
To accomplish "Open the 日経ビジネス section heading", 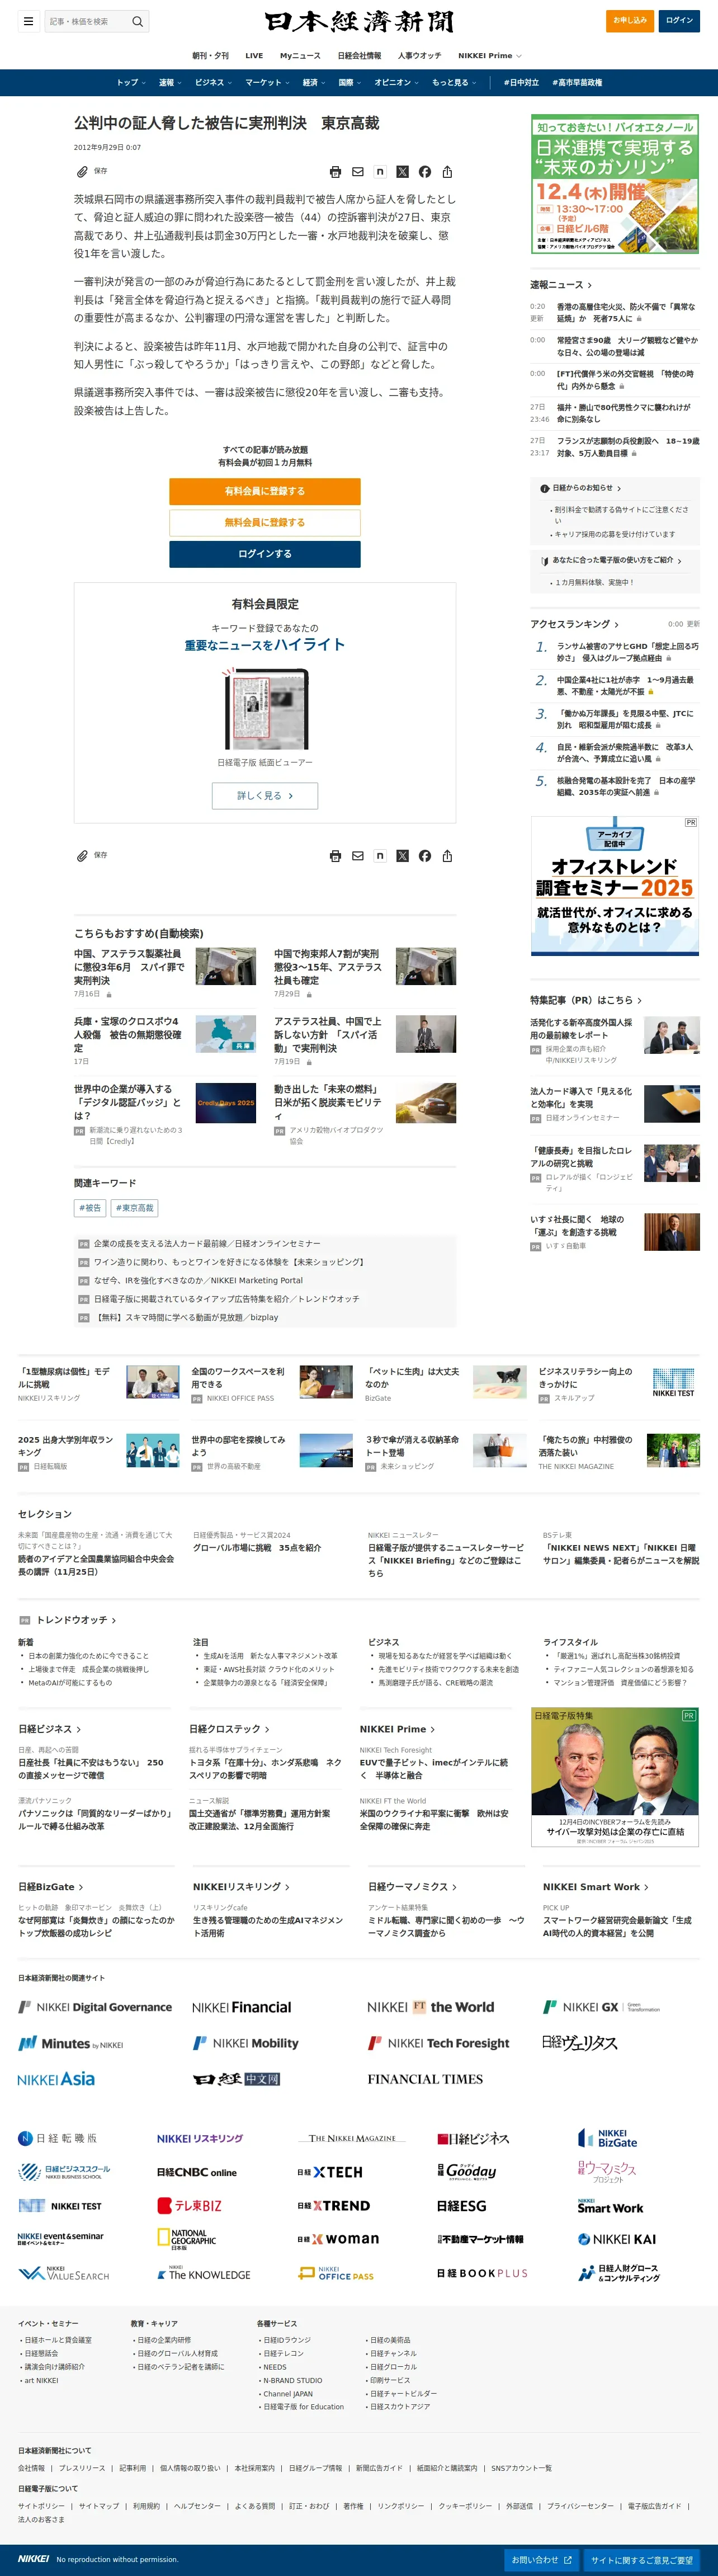I will [x=50, y=1729].
